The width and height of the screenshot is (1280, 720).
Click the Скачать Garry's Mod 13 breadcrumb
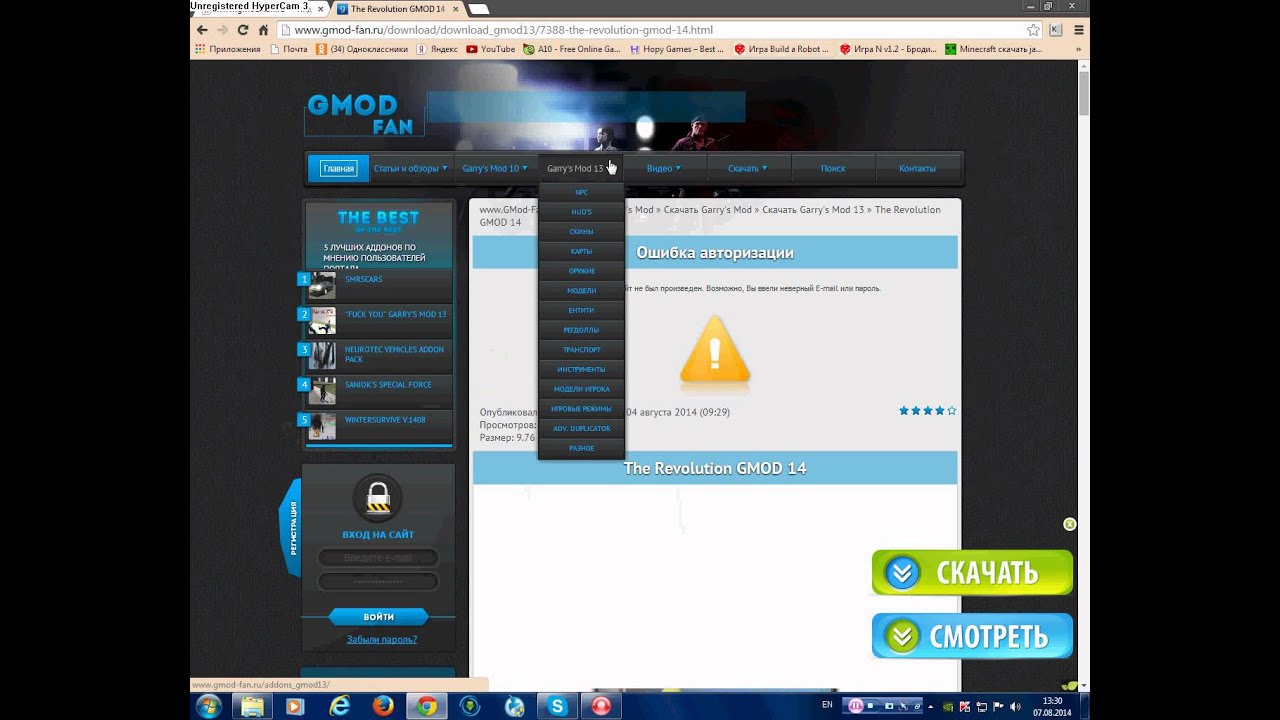[813, 210]
